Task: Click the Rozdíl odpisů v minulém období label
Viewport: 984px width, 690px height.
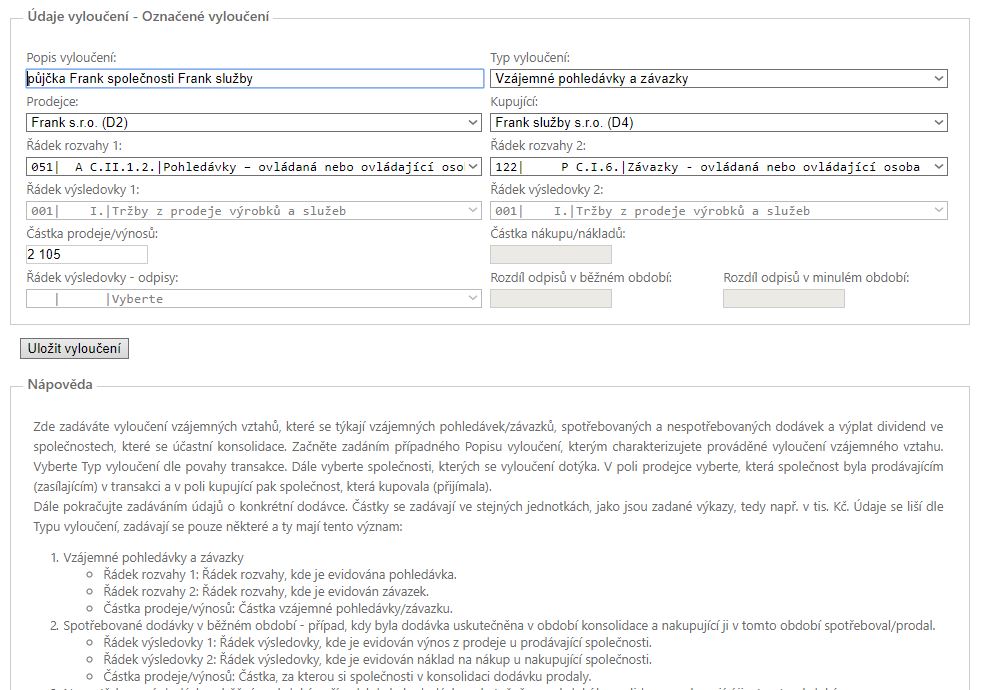Action: tap(816, 278)
